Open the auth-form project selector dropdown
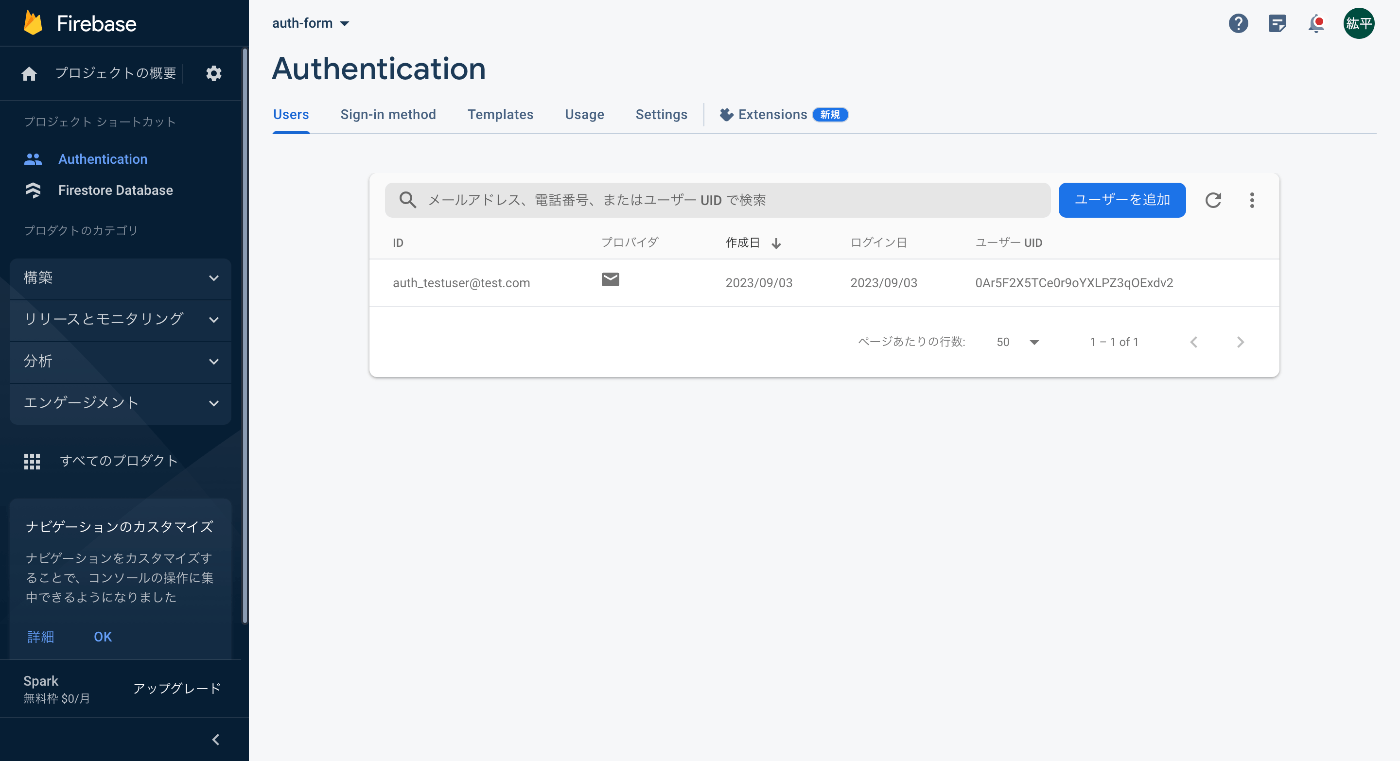1400x761 pixels. click(311, 23)
